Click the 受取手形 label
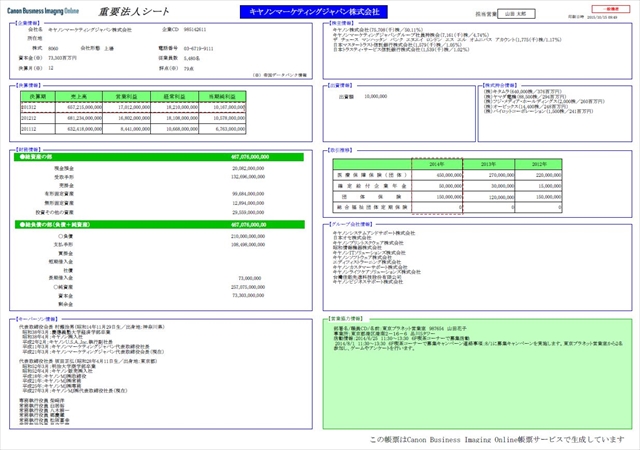 click(x=64, y=177)
